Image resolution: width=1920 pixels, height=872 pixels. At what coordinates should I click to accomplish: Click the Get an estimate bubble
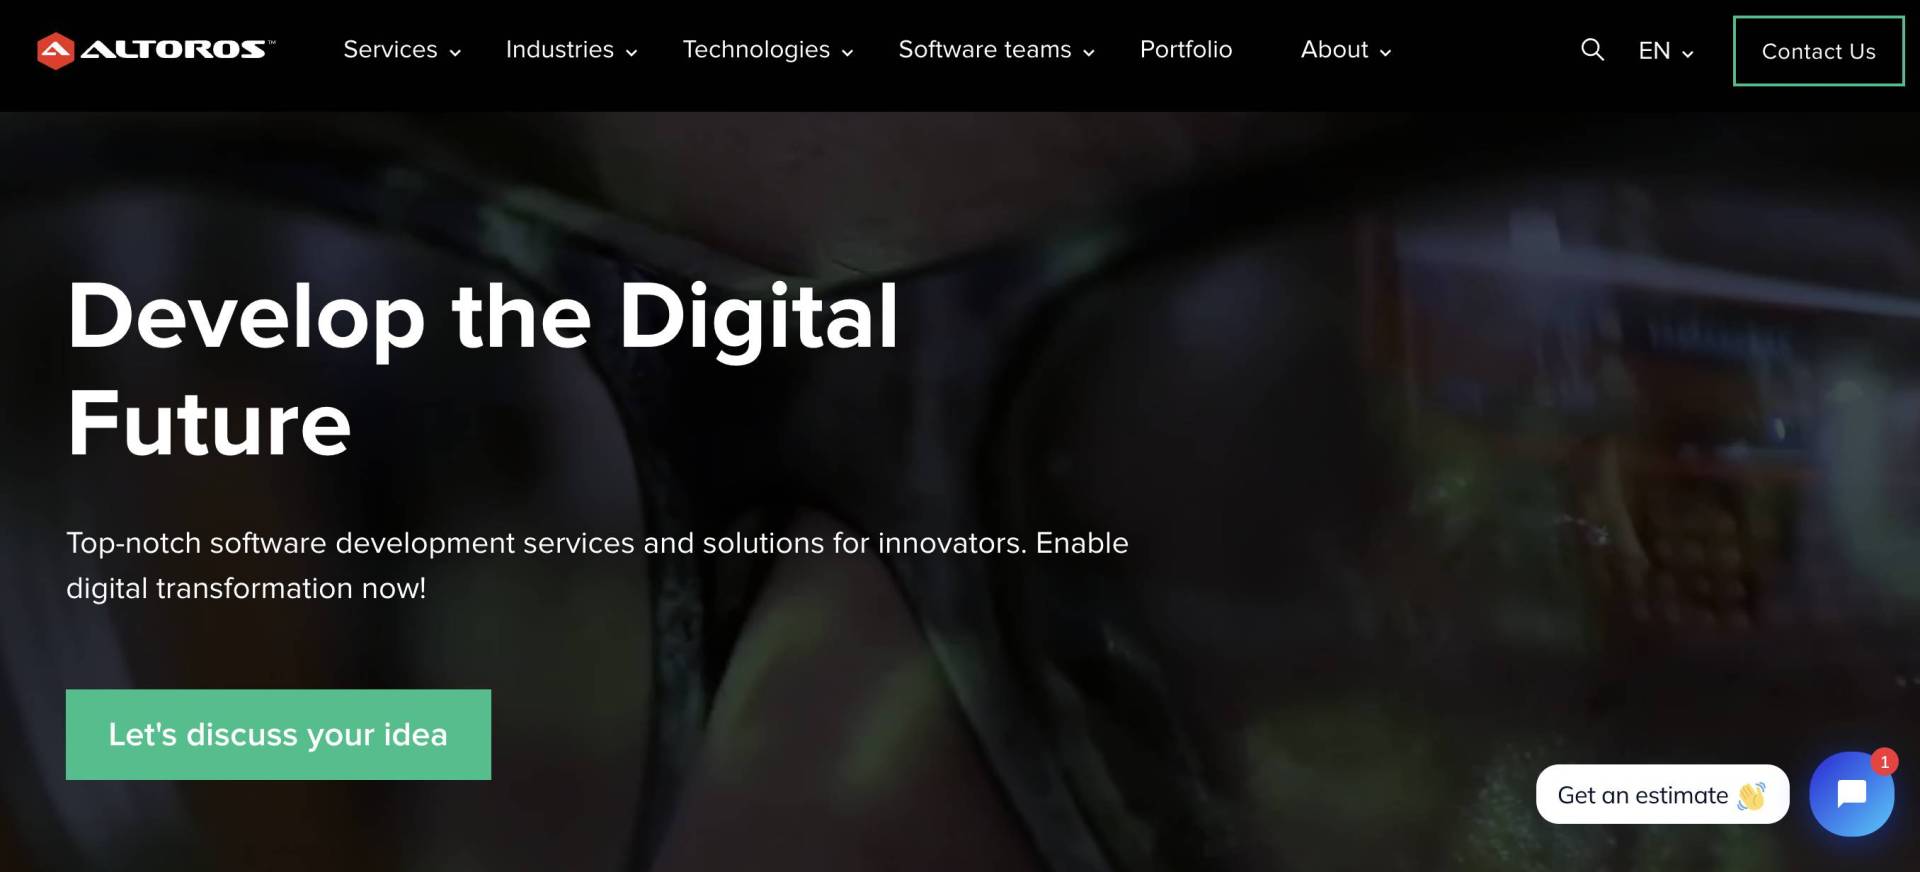pyautogui.click(x=1662, y=795)
